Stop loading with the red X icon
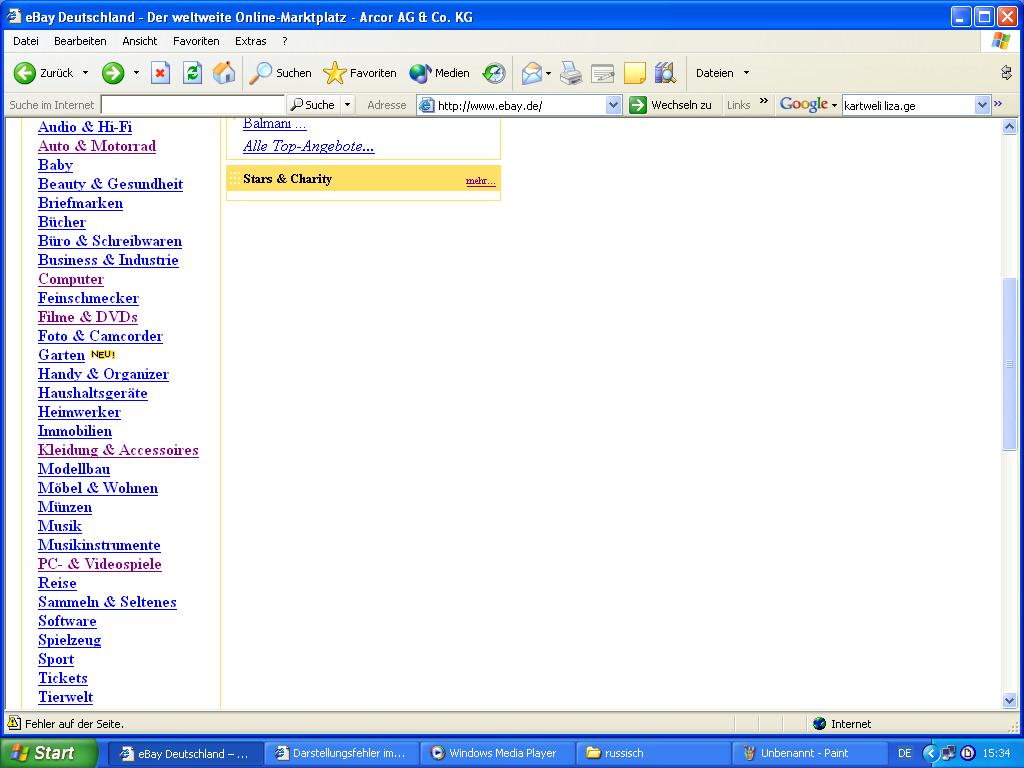The width and height of the screenshot is (1024, 768). pyautogui.click(x=160, y=72)
